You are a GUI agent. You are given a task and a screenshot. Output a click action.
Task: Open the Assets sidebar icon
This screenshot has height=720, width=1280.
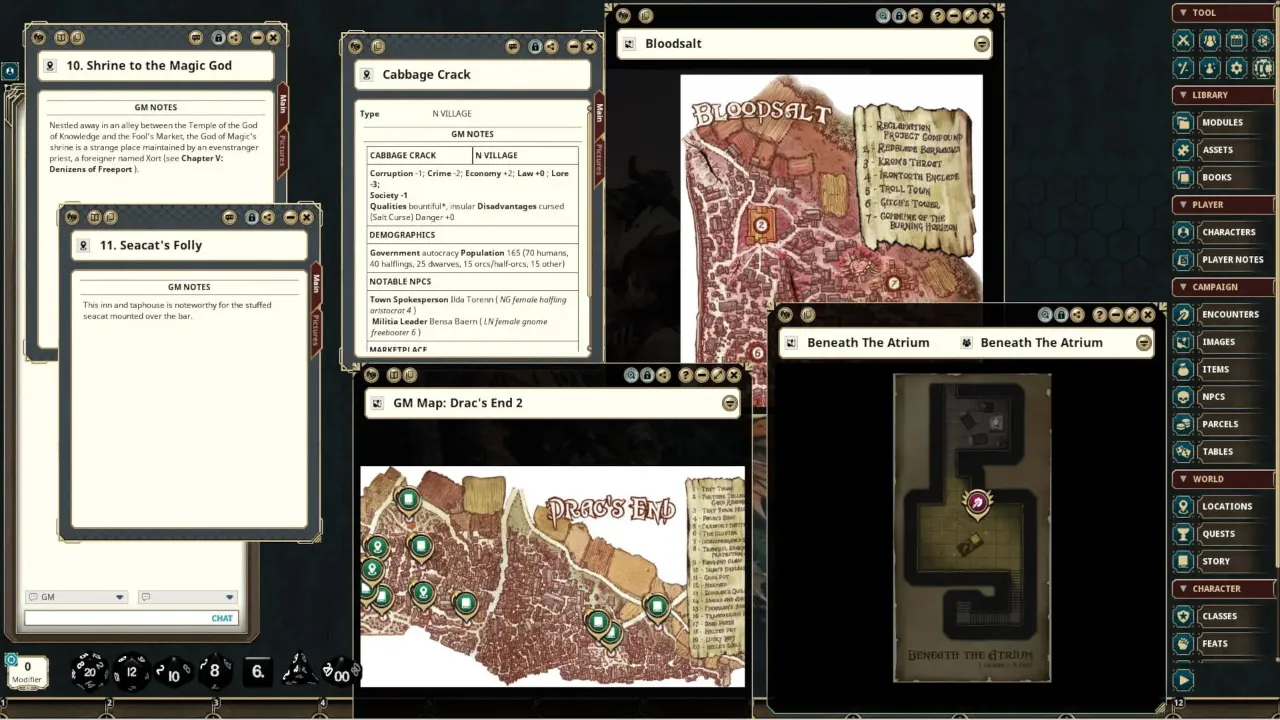point(1184,150)
